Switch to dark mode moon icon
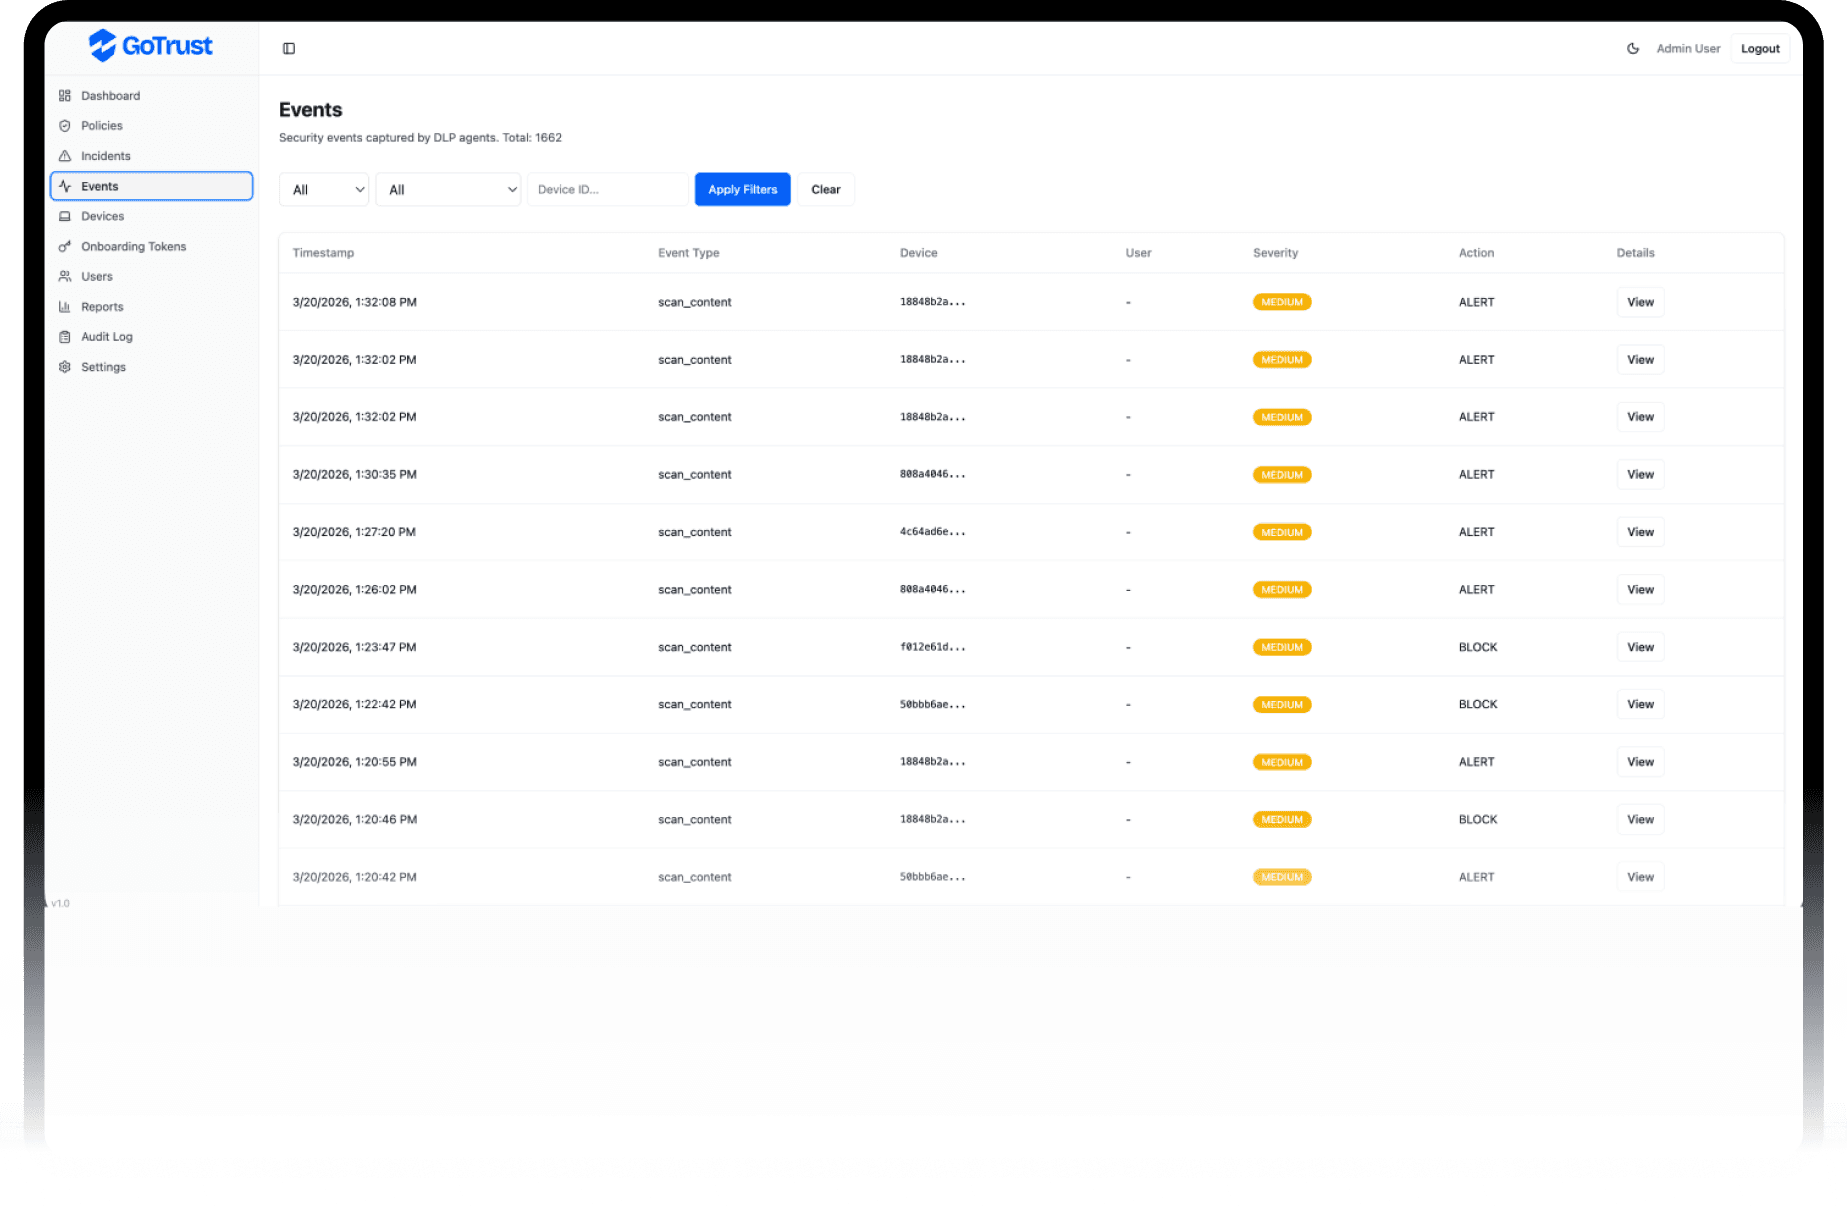 pyautogui.click(x=1633, y=48)
